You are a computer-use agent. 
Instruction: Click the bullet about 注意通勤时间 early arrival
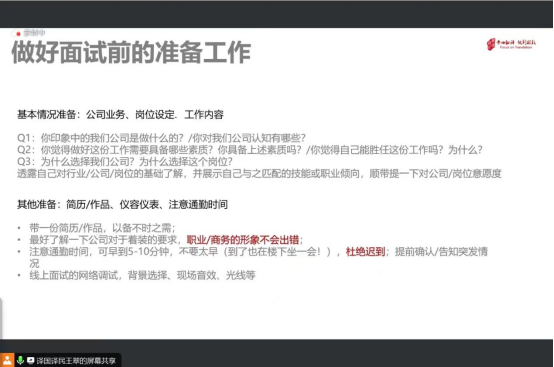258,258
